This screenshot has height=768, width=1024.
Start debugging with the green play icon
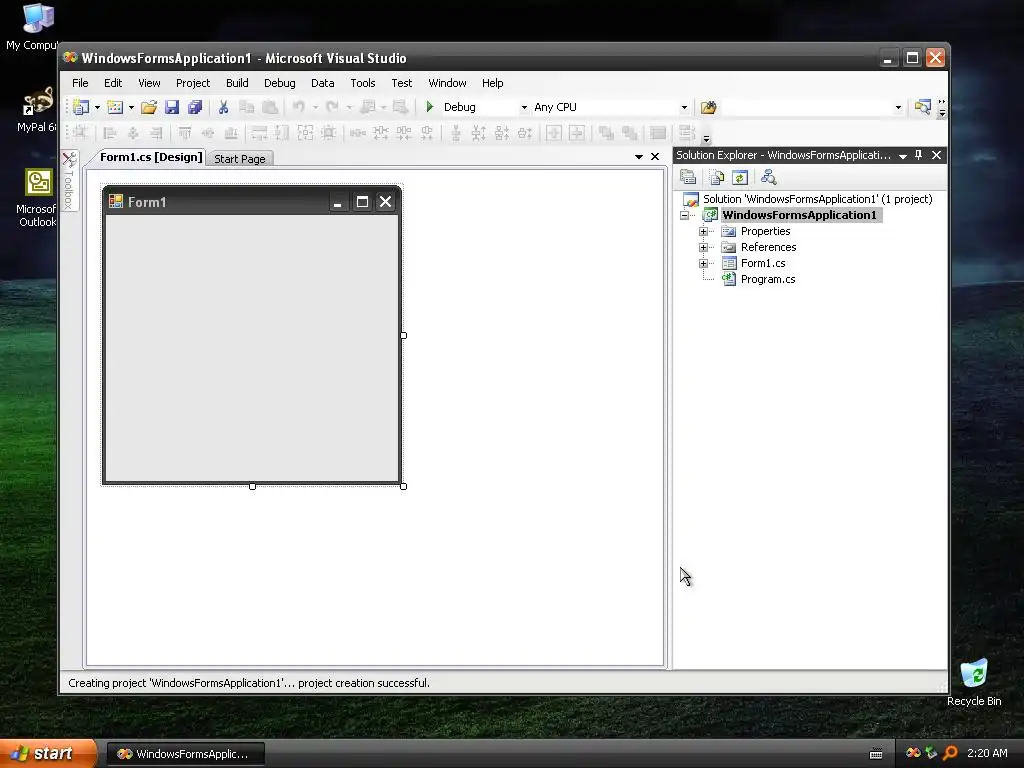[430, 106]
